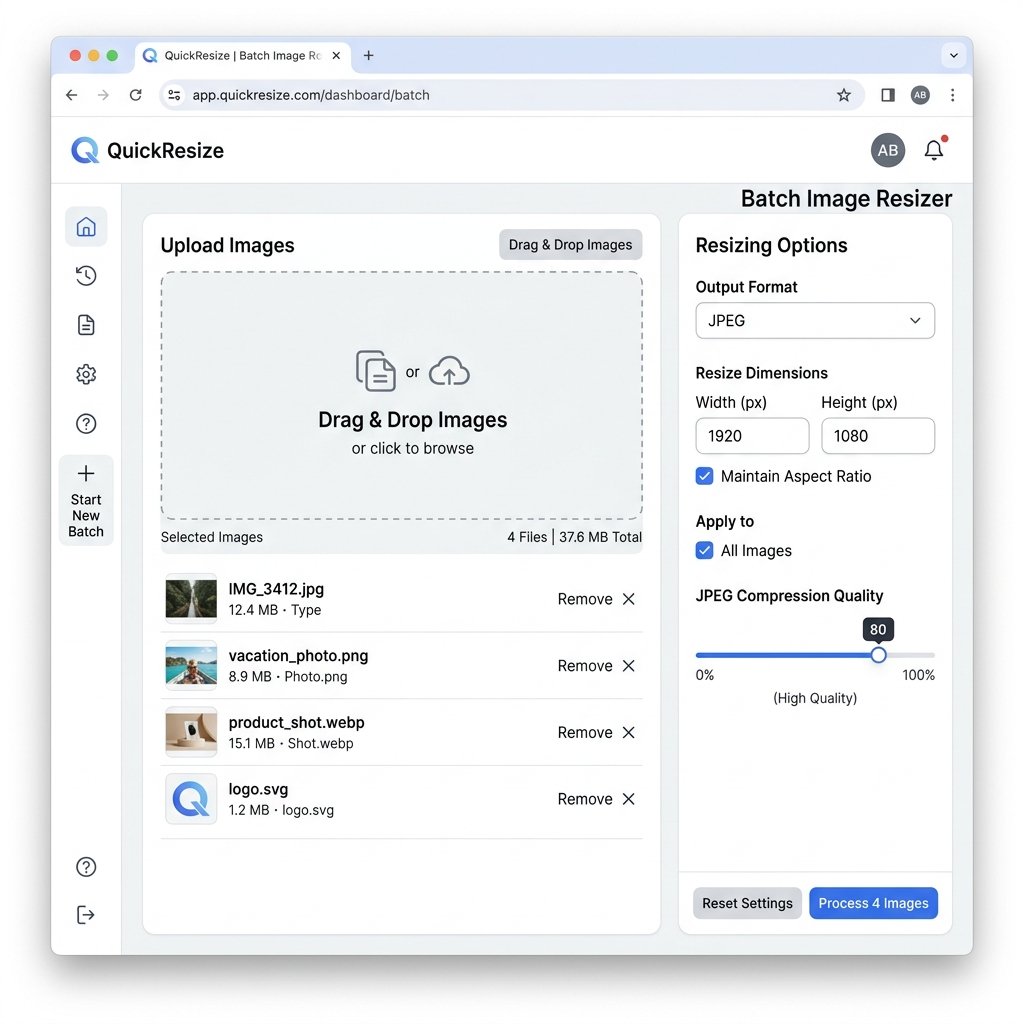
Task: Click "or click to browse" text
Action: [412, 449]
